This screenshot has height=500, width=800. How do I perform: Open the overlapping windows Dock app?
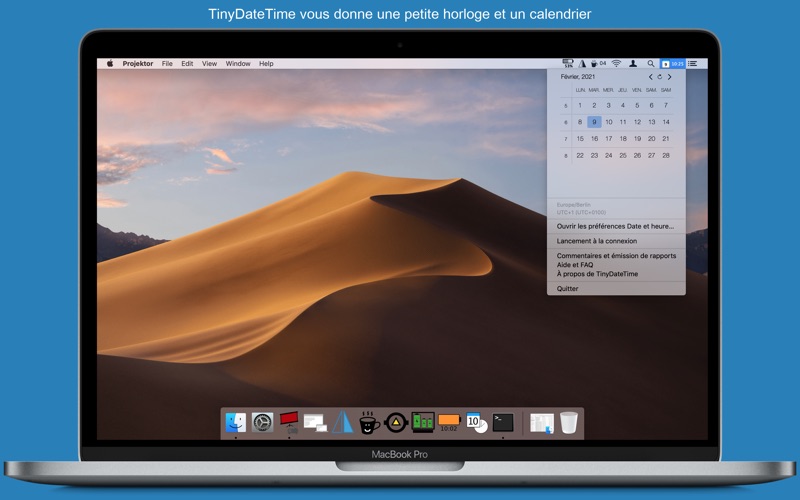tap(315, 423)
